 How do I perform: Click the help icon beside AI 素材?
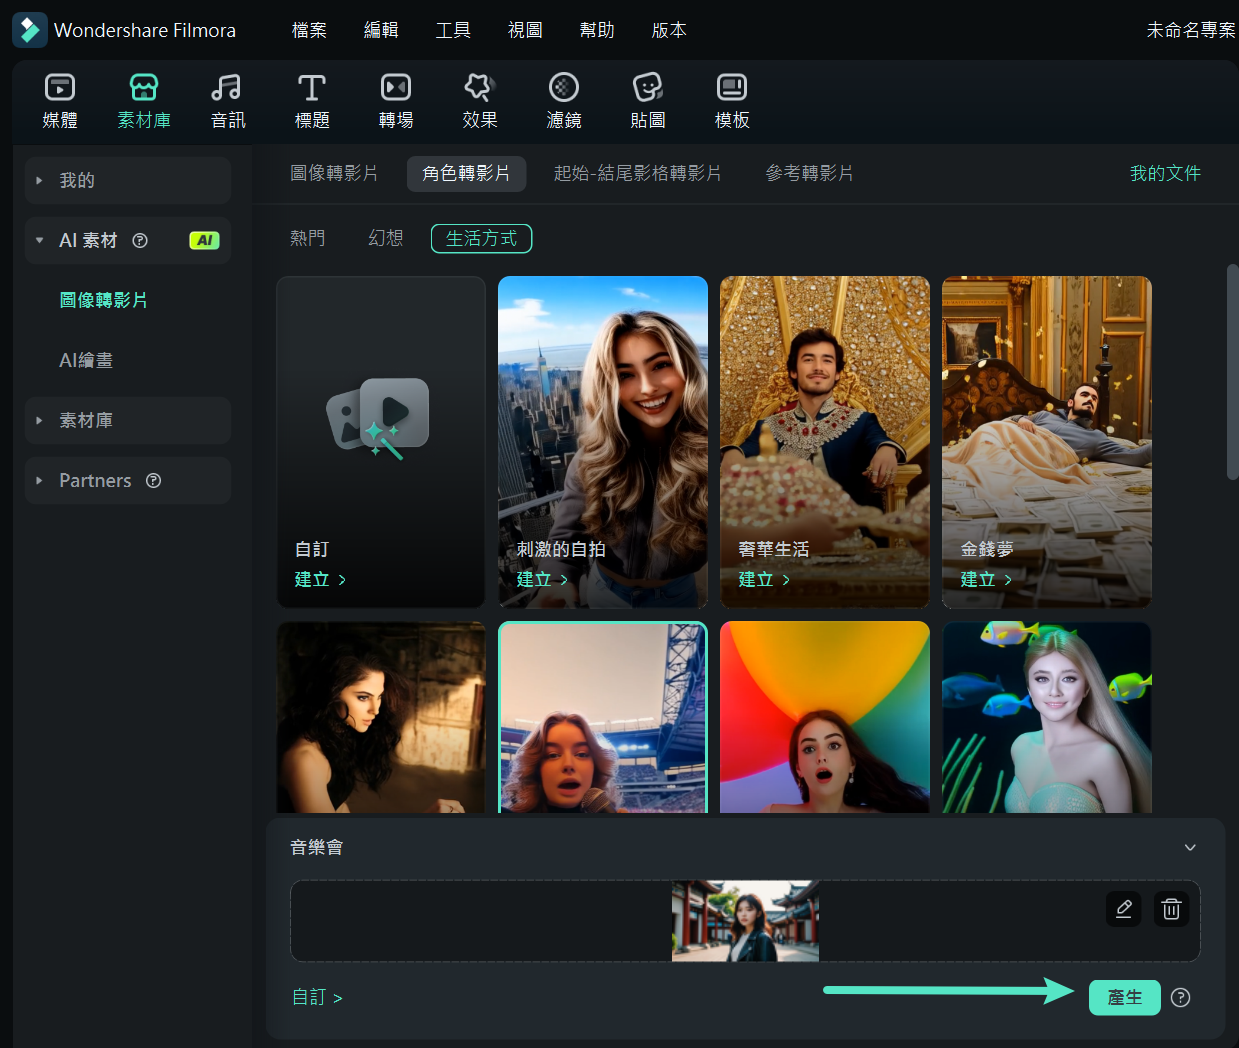(x=140, y=240)
